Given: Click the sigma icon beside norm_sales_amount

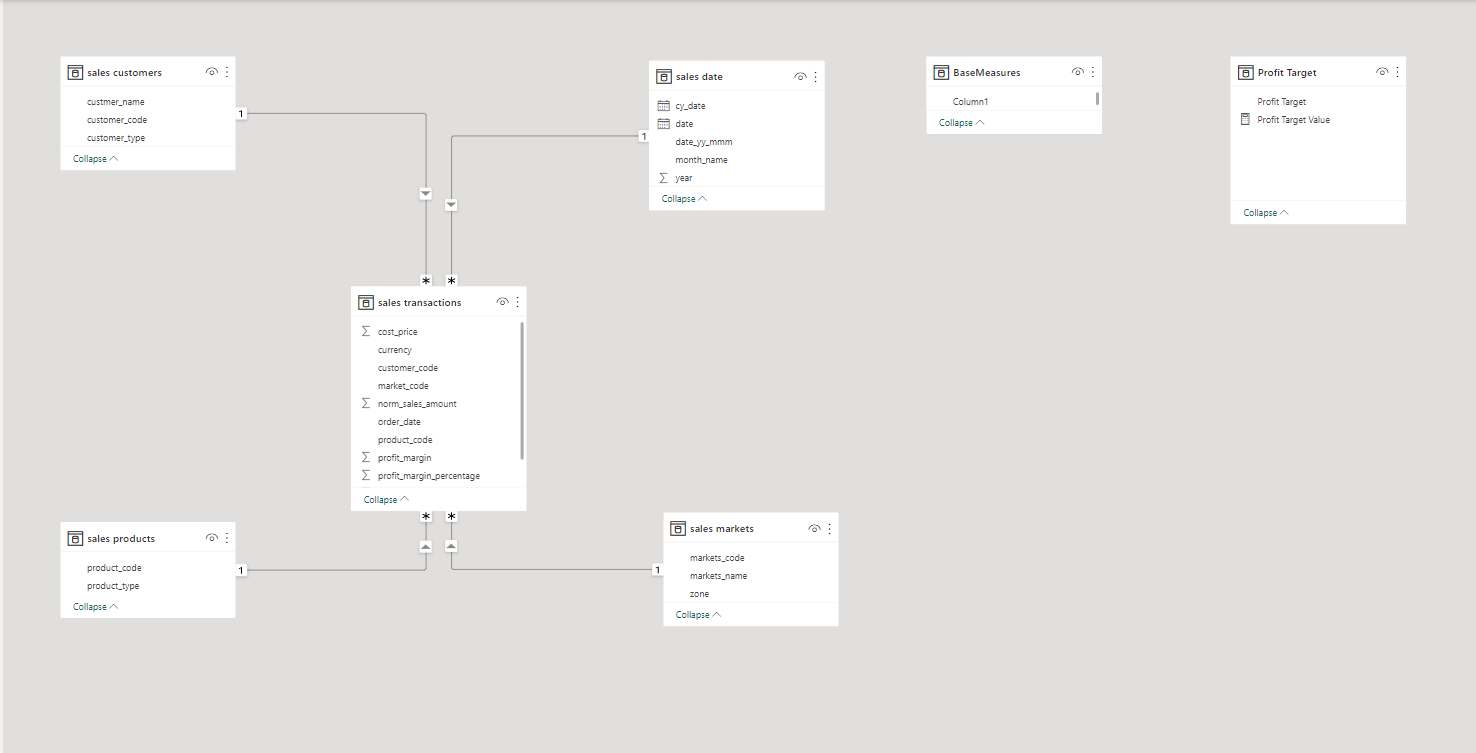Looking at the screenshot, I should pyautogui.click(x=365, y=403).
